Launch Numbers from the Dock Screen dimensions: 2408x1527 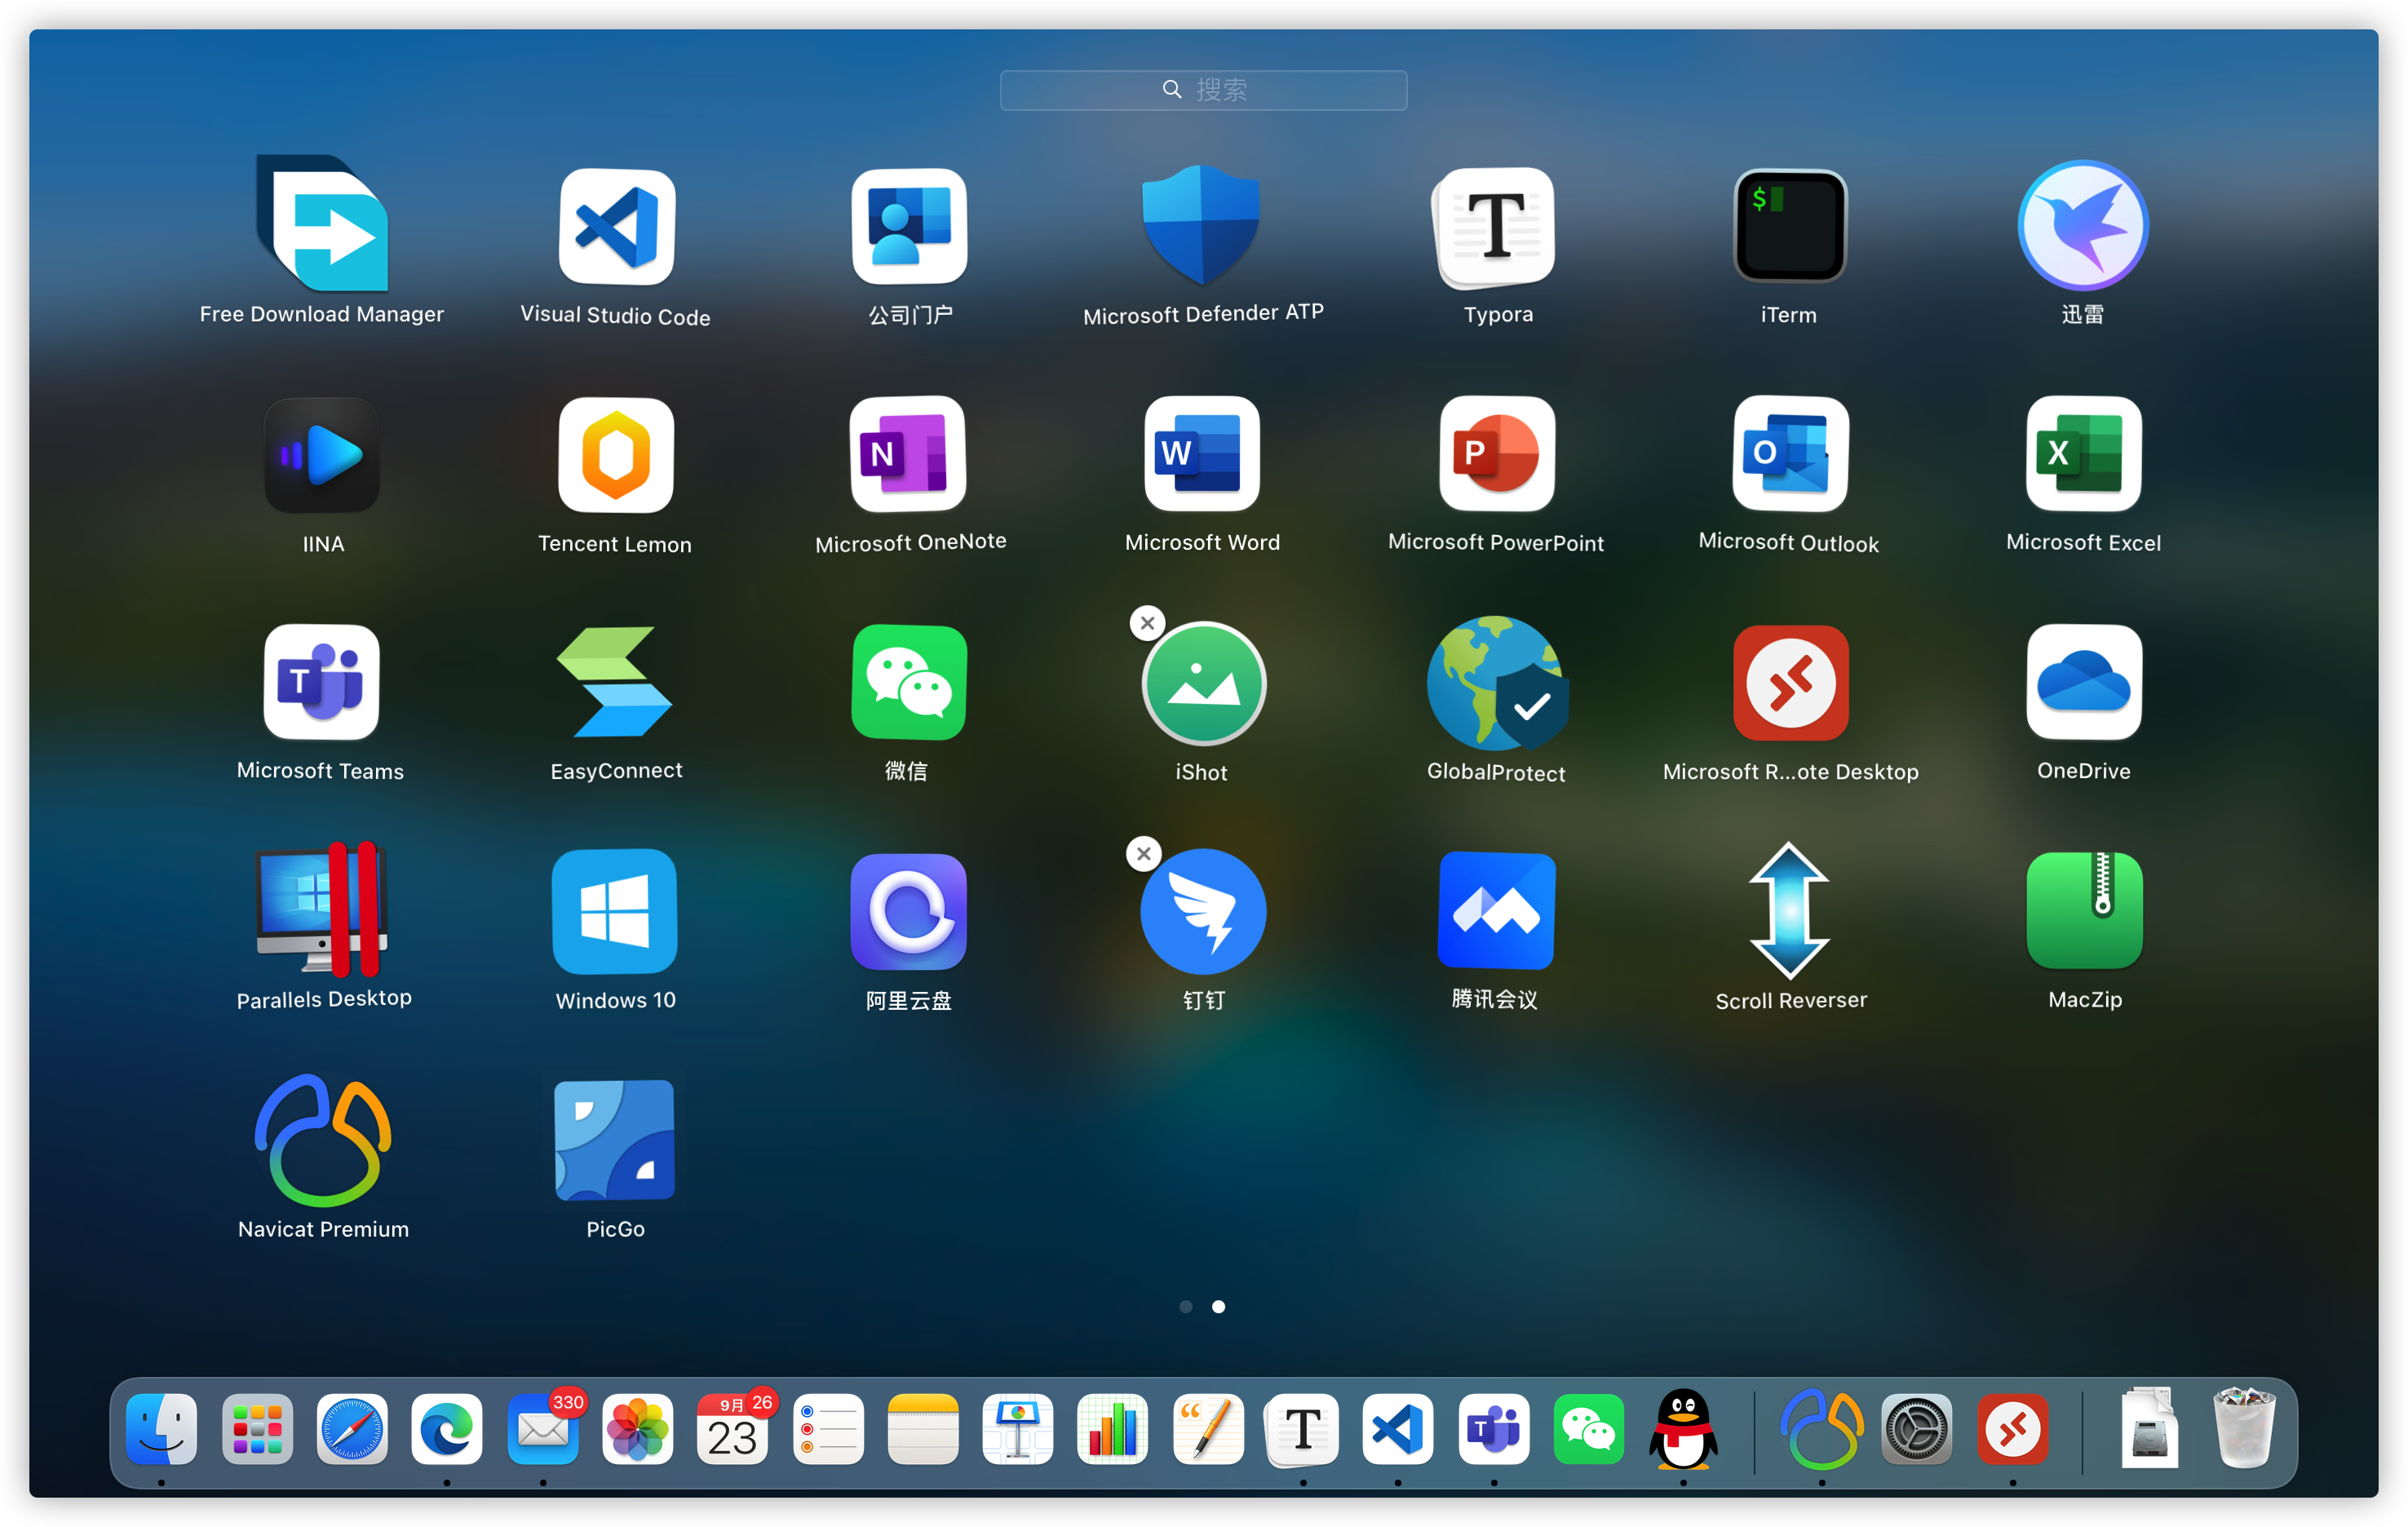tap(1113, 1429)
